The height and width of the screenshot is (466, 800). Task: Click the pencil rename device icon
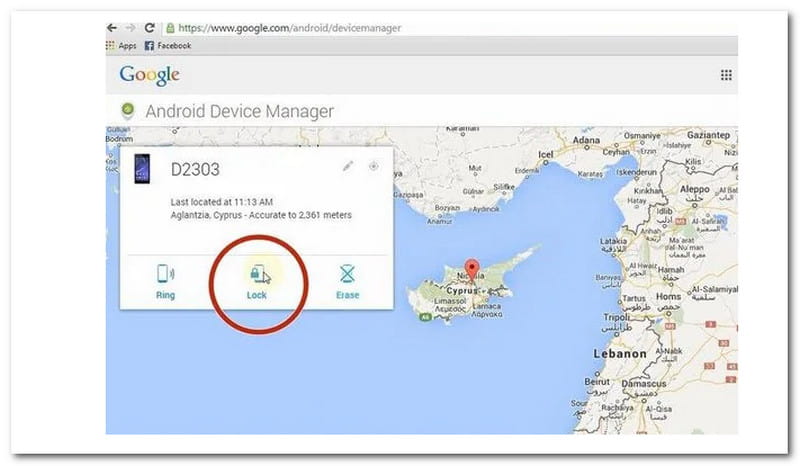pos(348,166)
